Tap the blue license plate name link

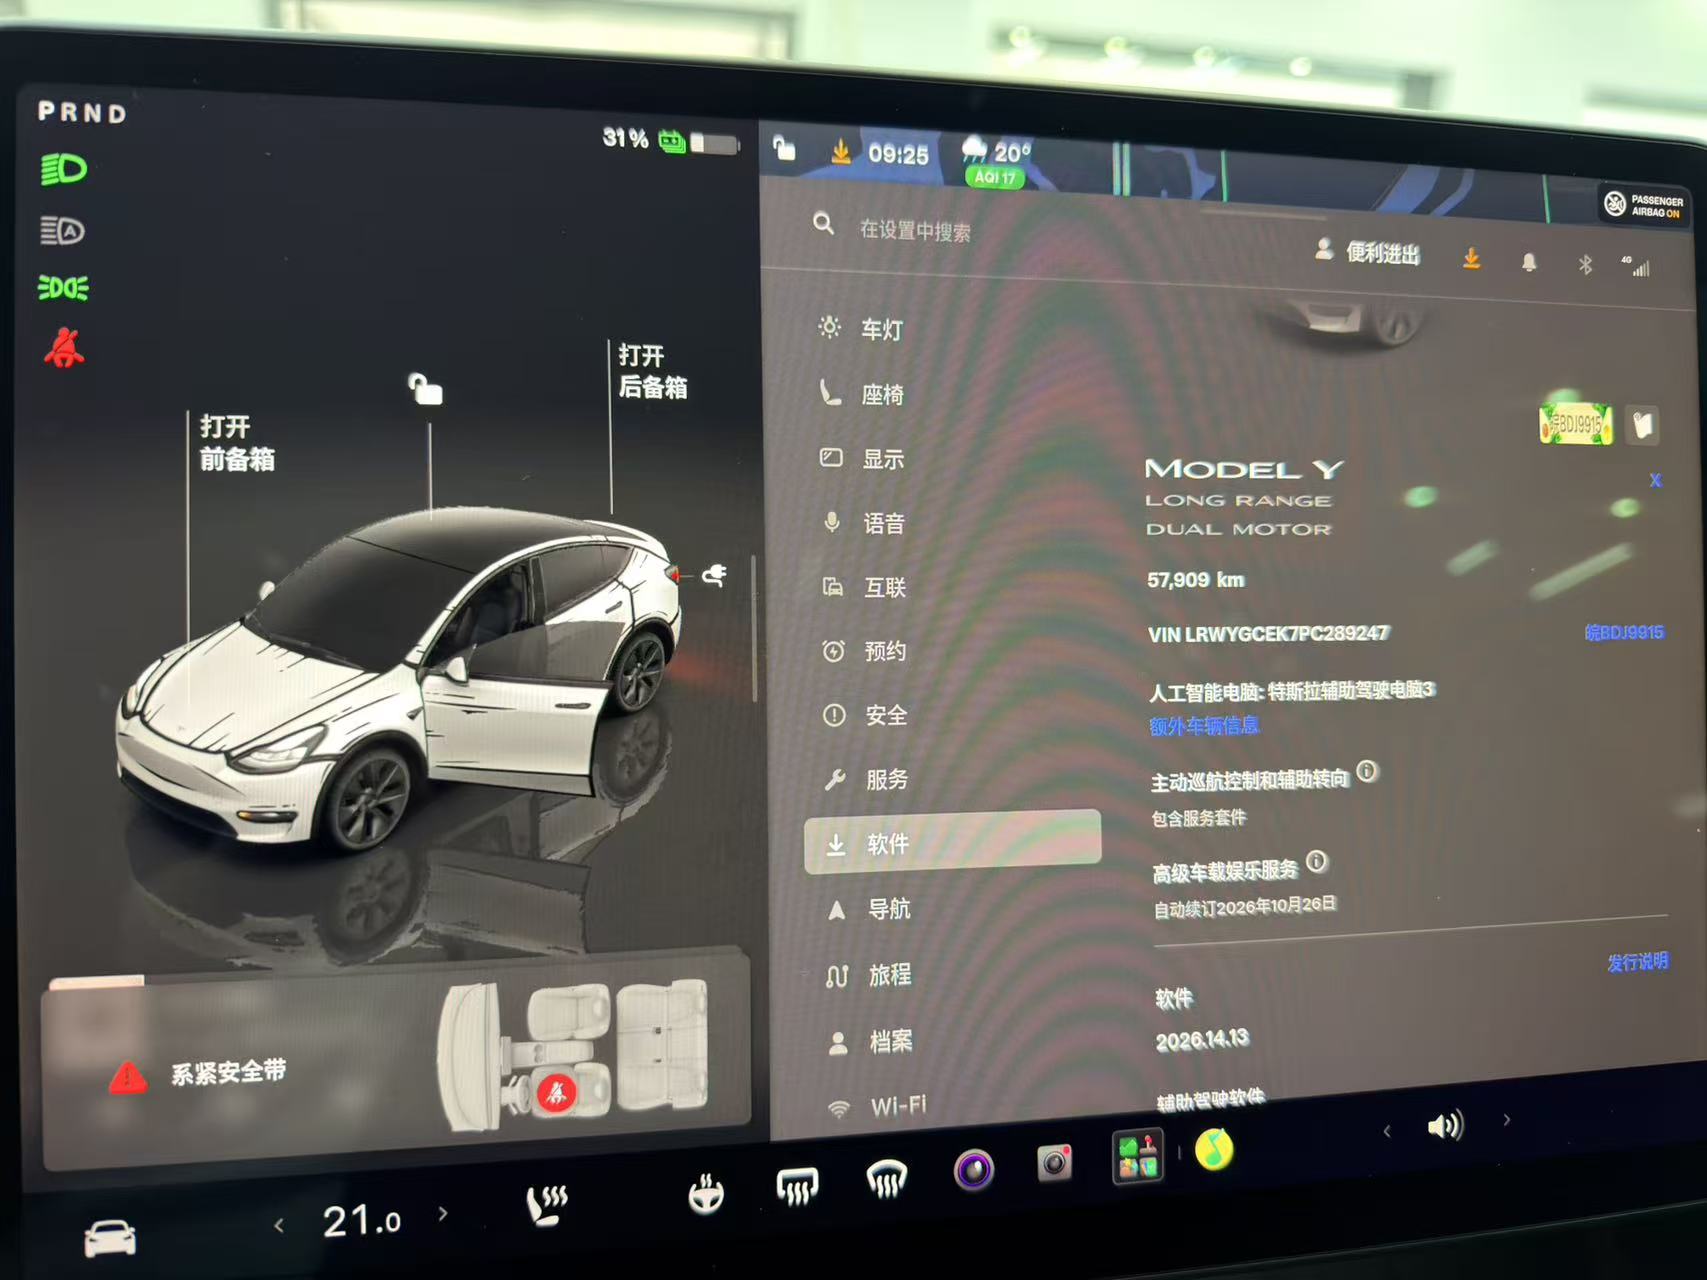pyautogui.click(x=1624, y=632)
